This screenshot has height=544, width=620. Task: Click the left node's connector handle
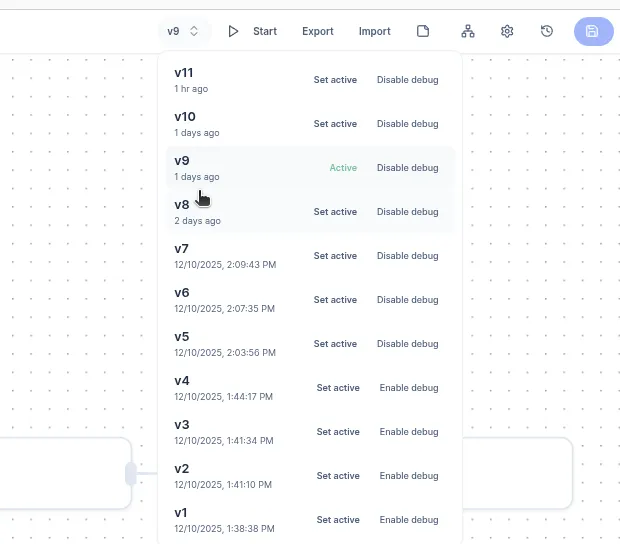130,474
